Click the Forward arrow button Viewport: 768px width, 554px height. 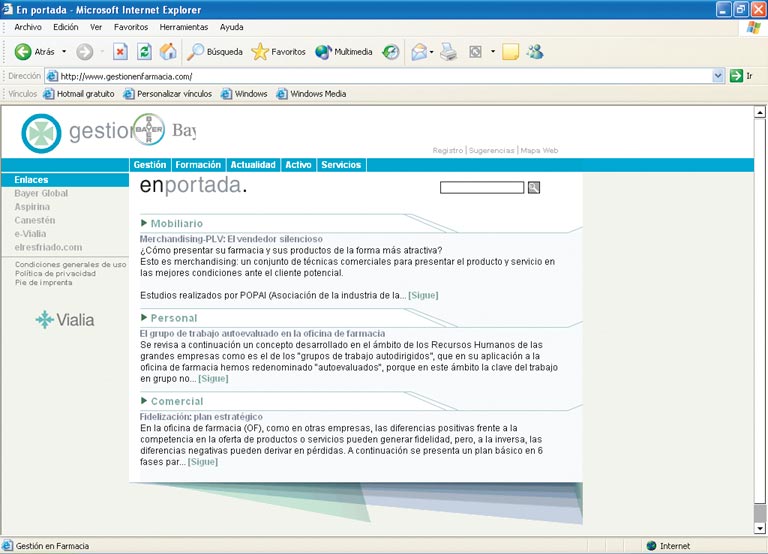[85, 51]
